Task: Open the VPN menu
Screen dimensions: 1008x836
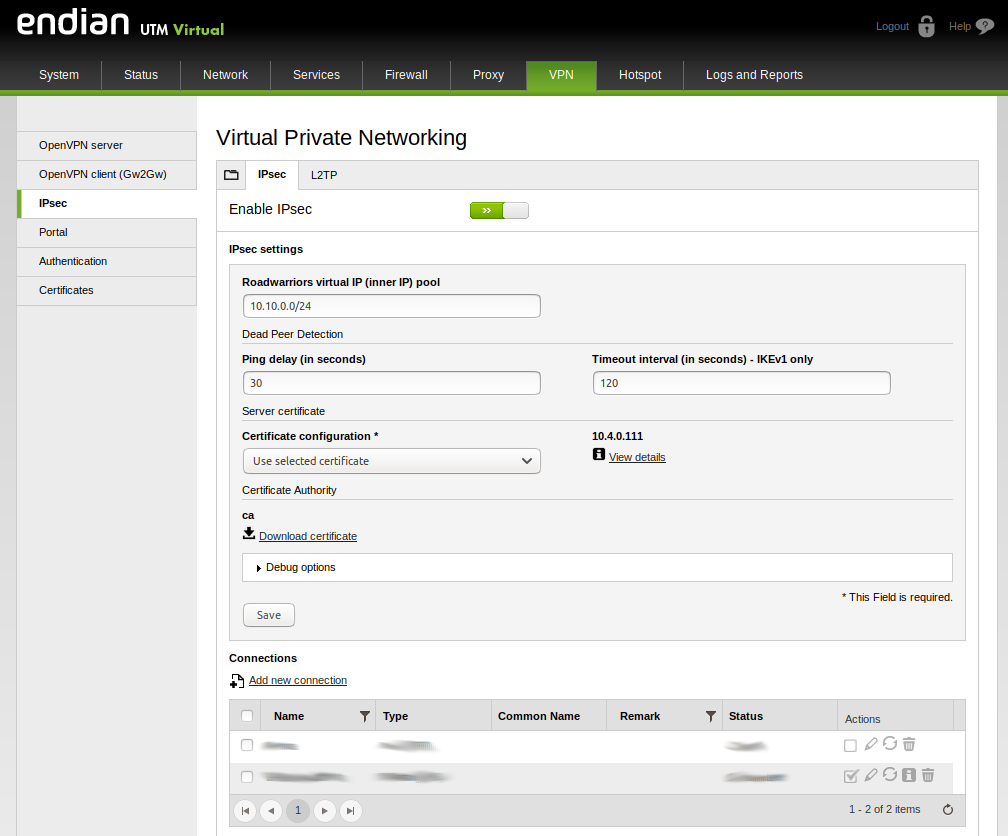Action: 561,75
